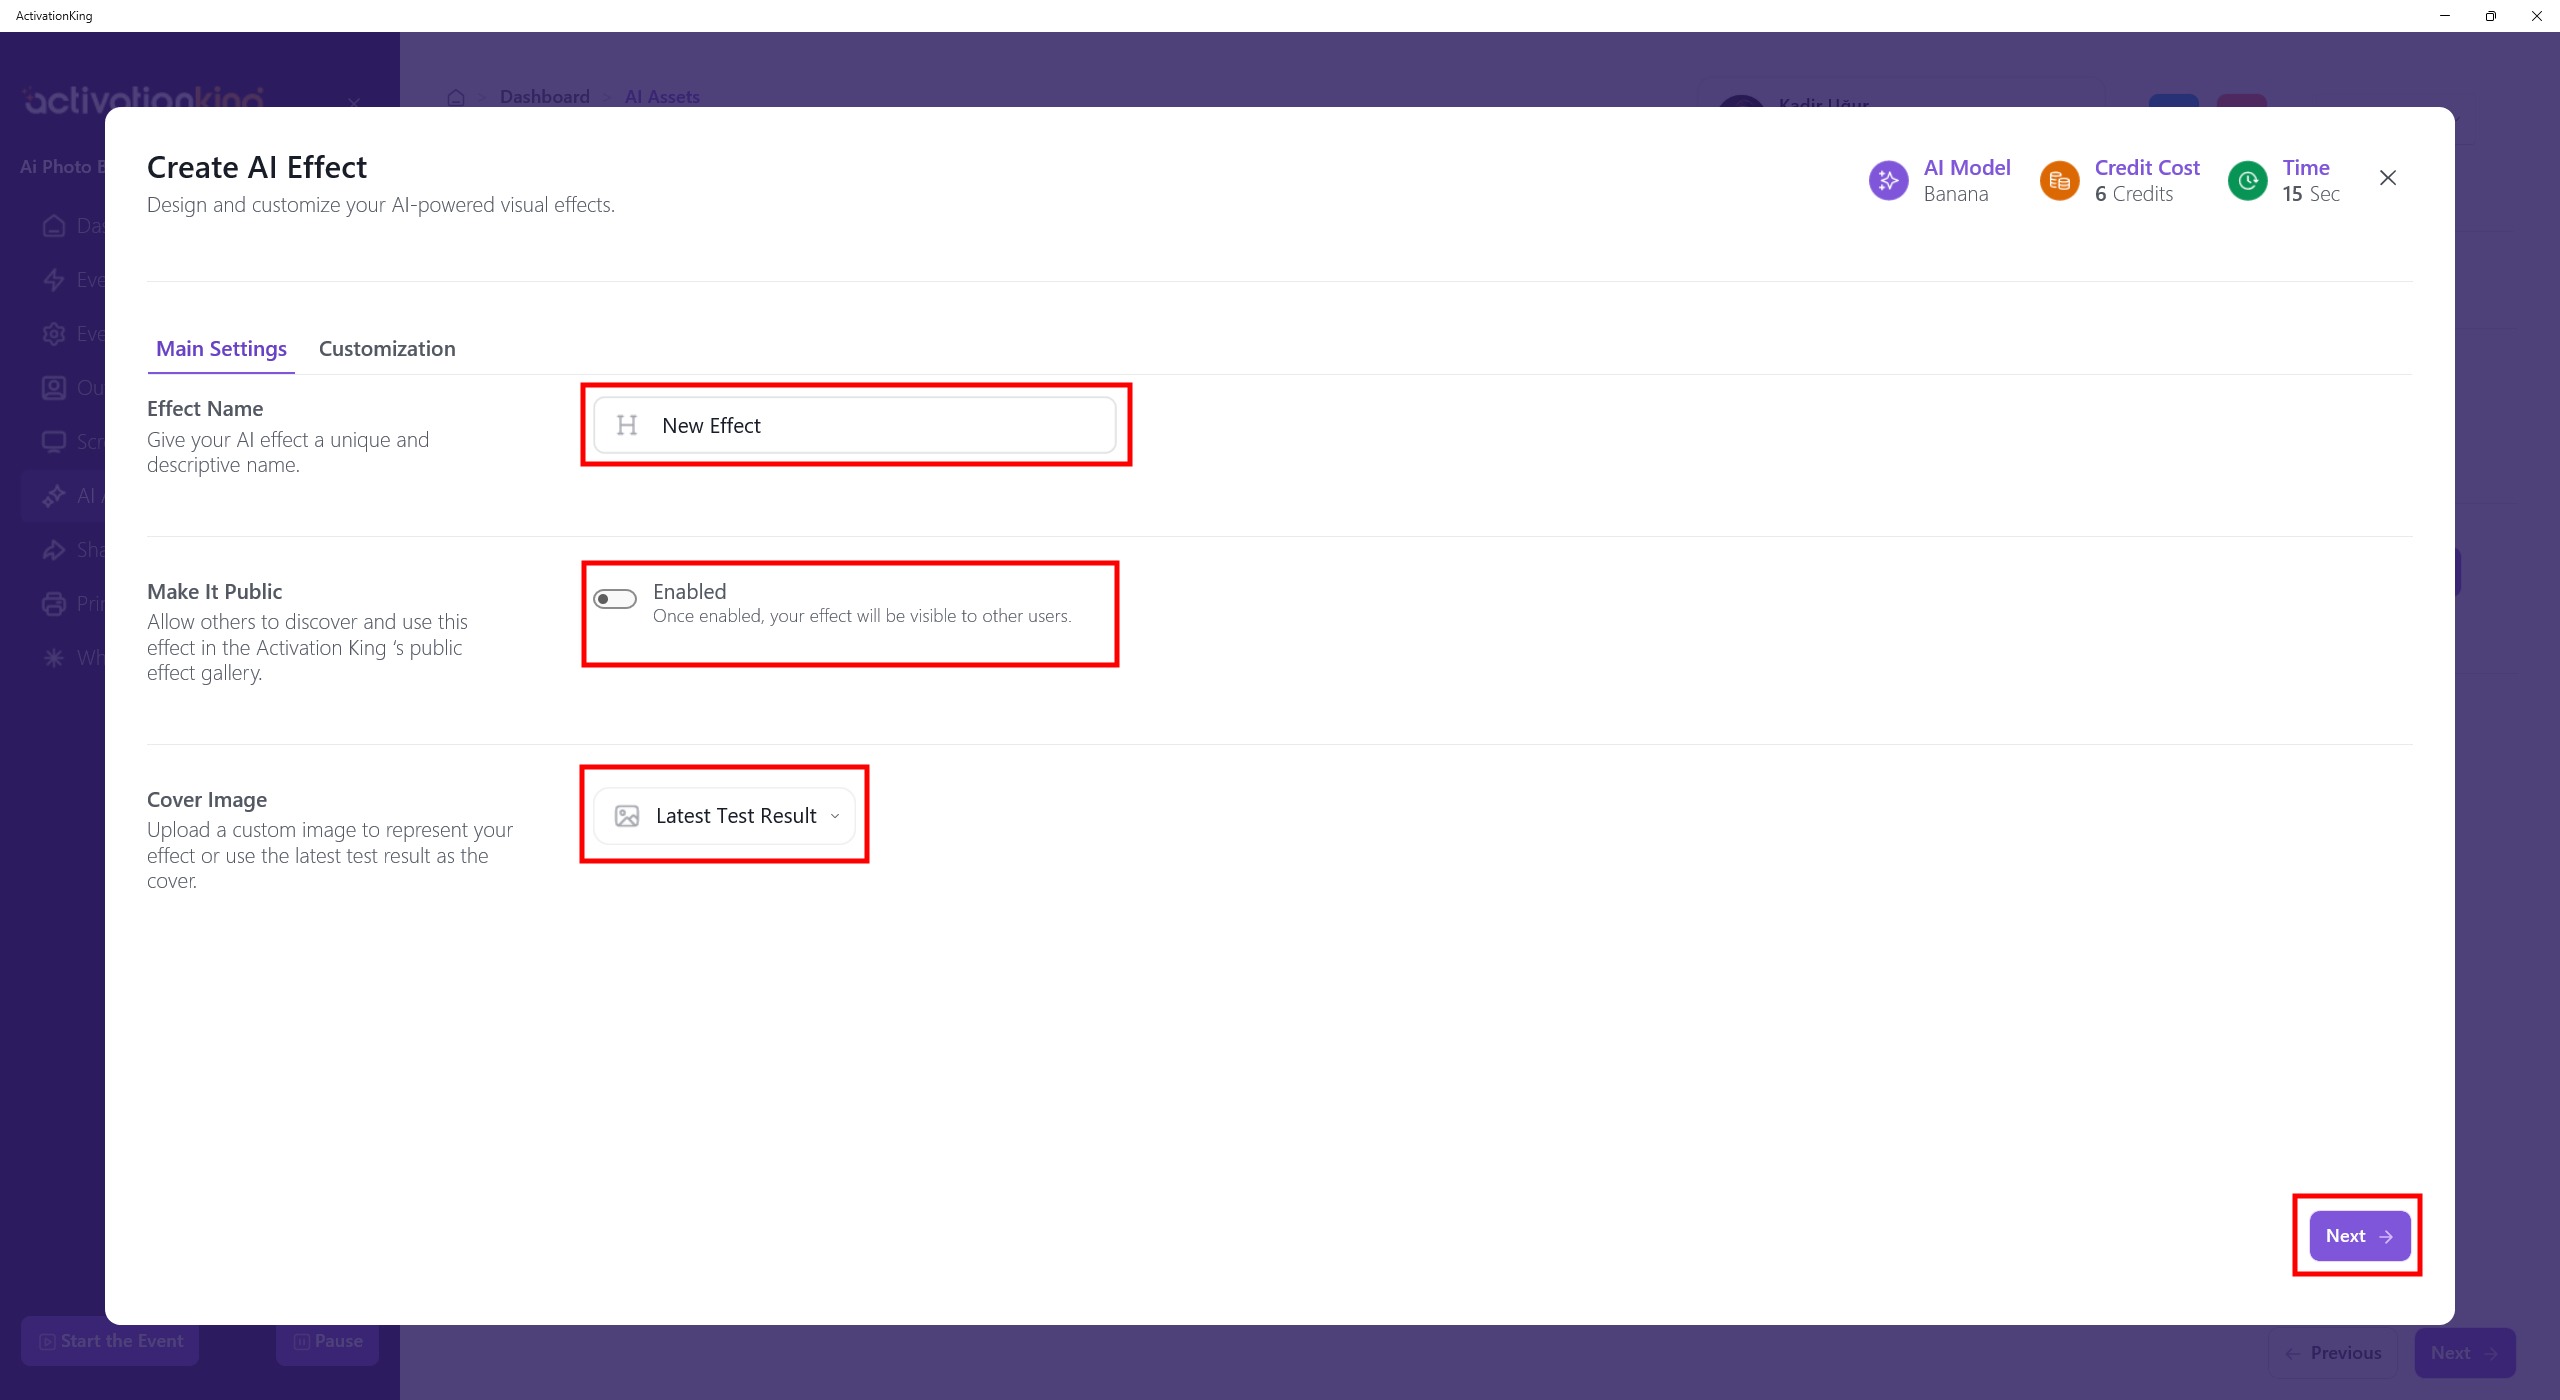
Task: Toggle the Make It Public switch
Action: pyautogui.click(x=614, y=599)
